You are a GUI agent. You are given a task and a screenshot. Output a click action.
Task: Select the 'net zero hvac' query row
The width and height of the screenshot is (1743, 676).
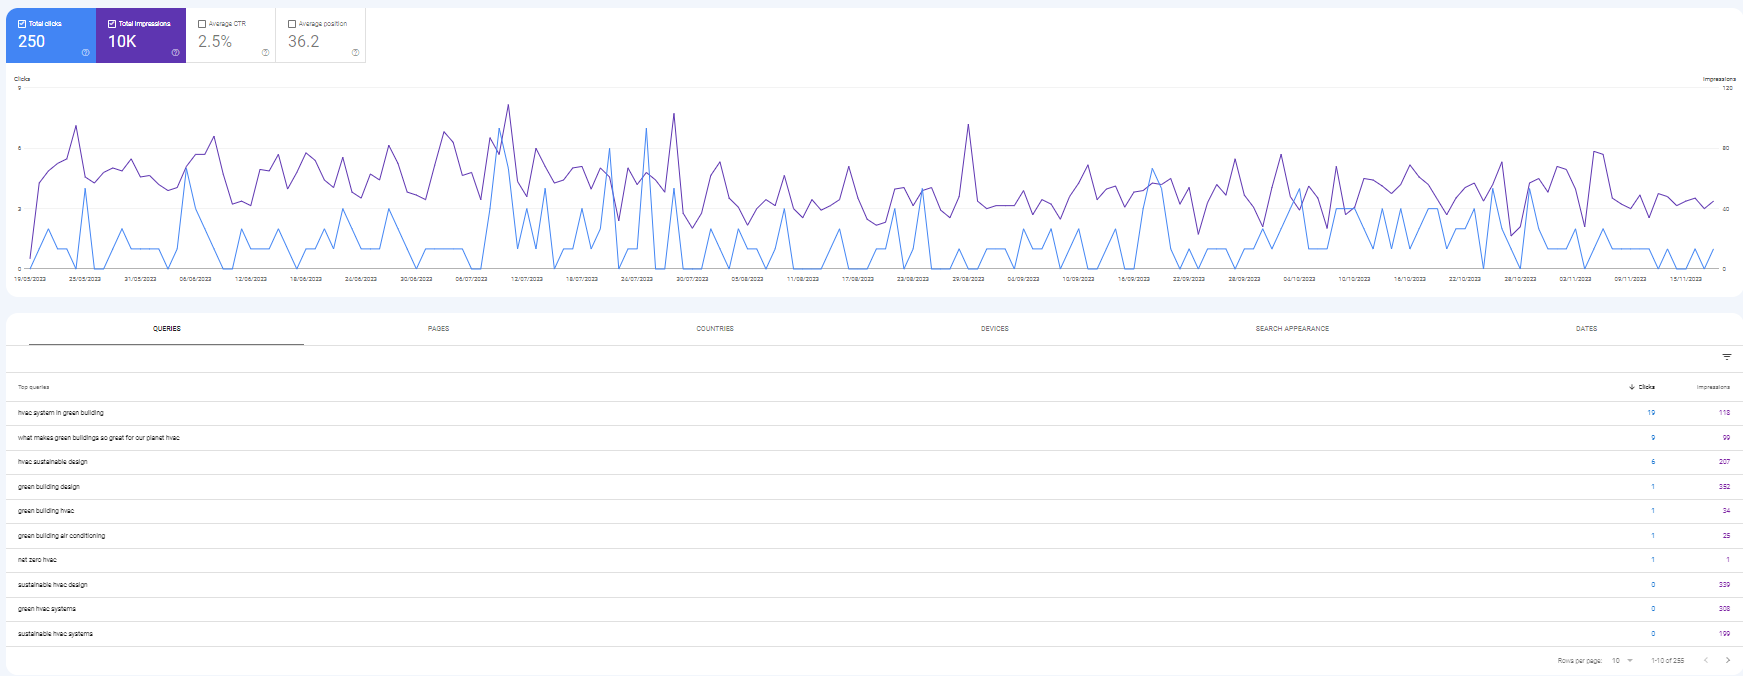coord(38,560)
